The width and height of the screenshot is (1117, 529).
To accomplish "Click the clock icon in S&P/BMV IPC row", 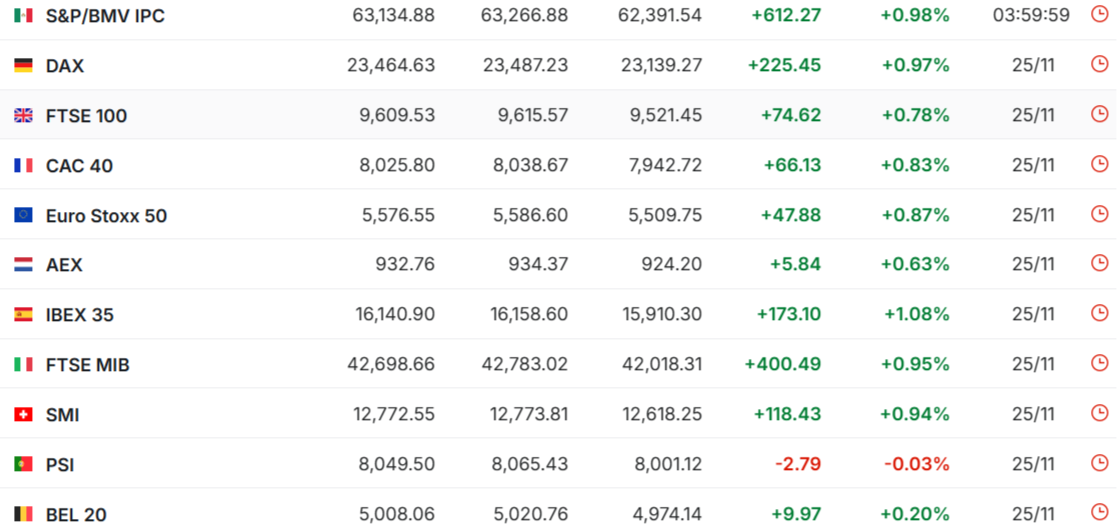I will coord(1099,14).
